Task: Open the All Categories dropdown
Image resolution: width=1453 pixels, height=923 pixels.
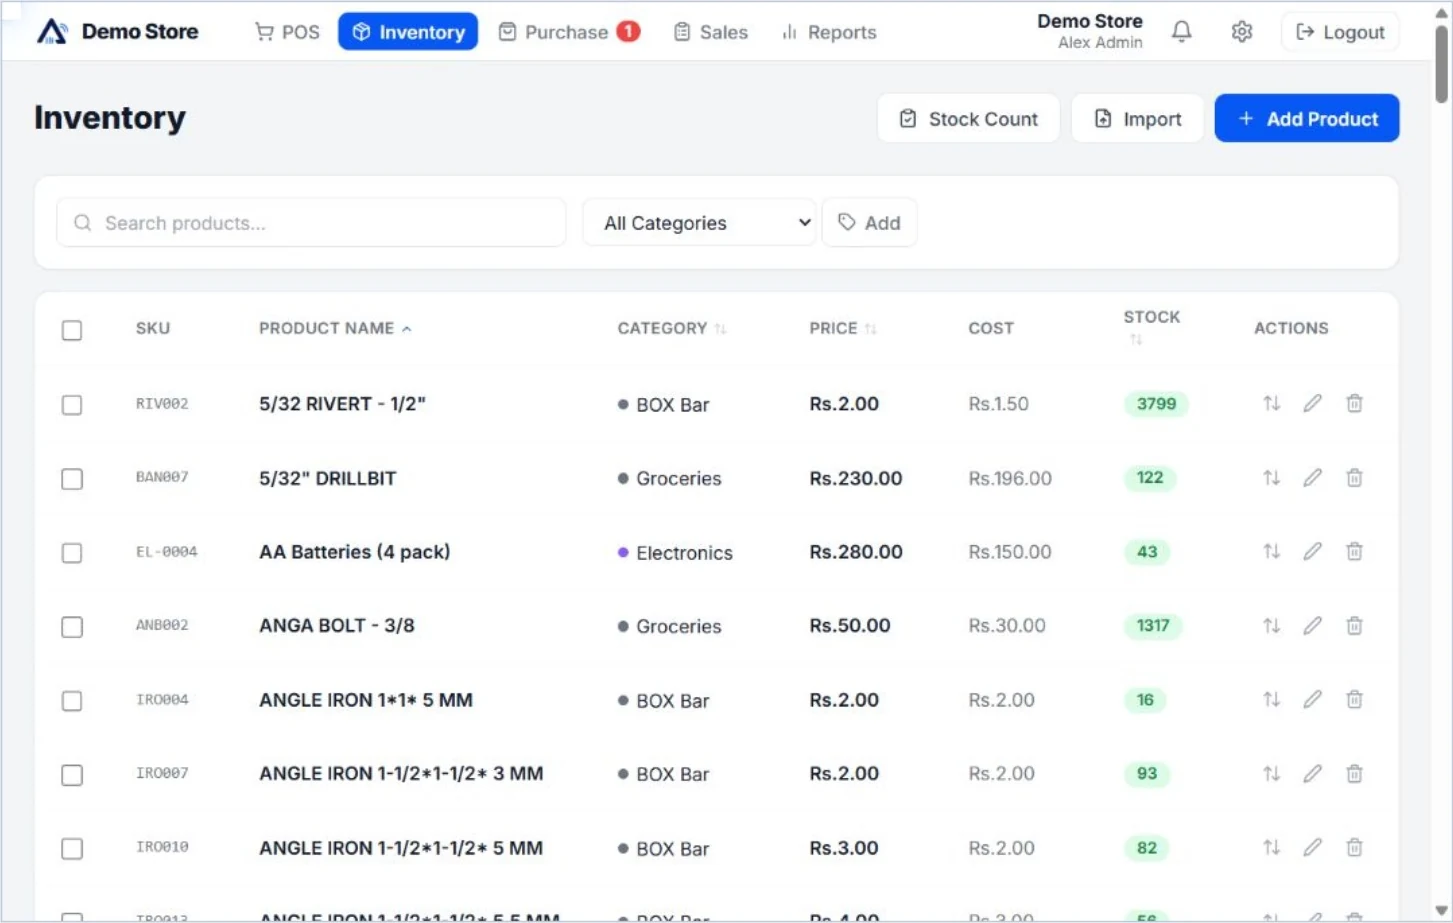Action: click(699, 223)
